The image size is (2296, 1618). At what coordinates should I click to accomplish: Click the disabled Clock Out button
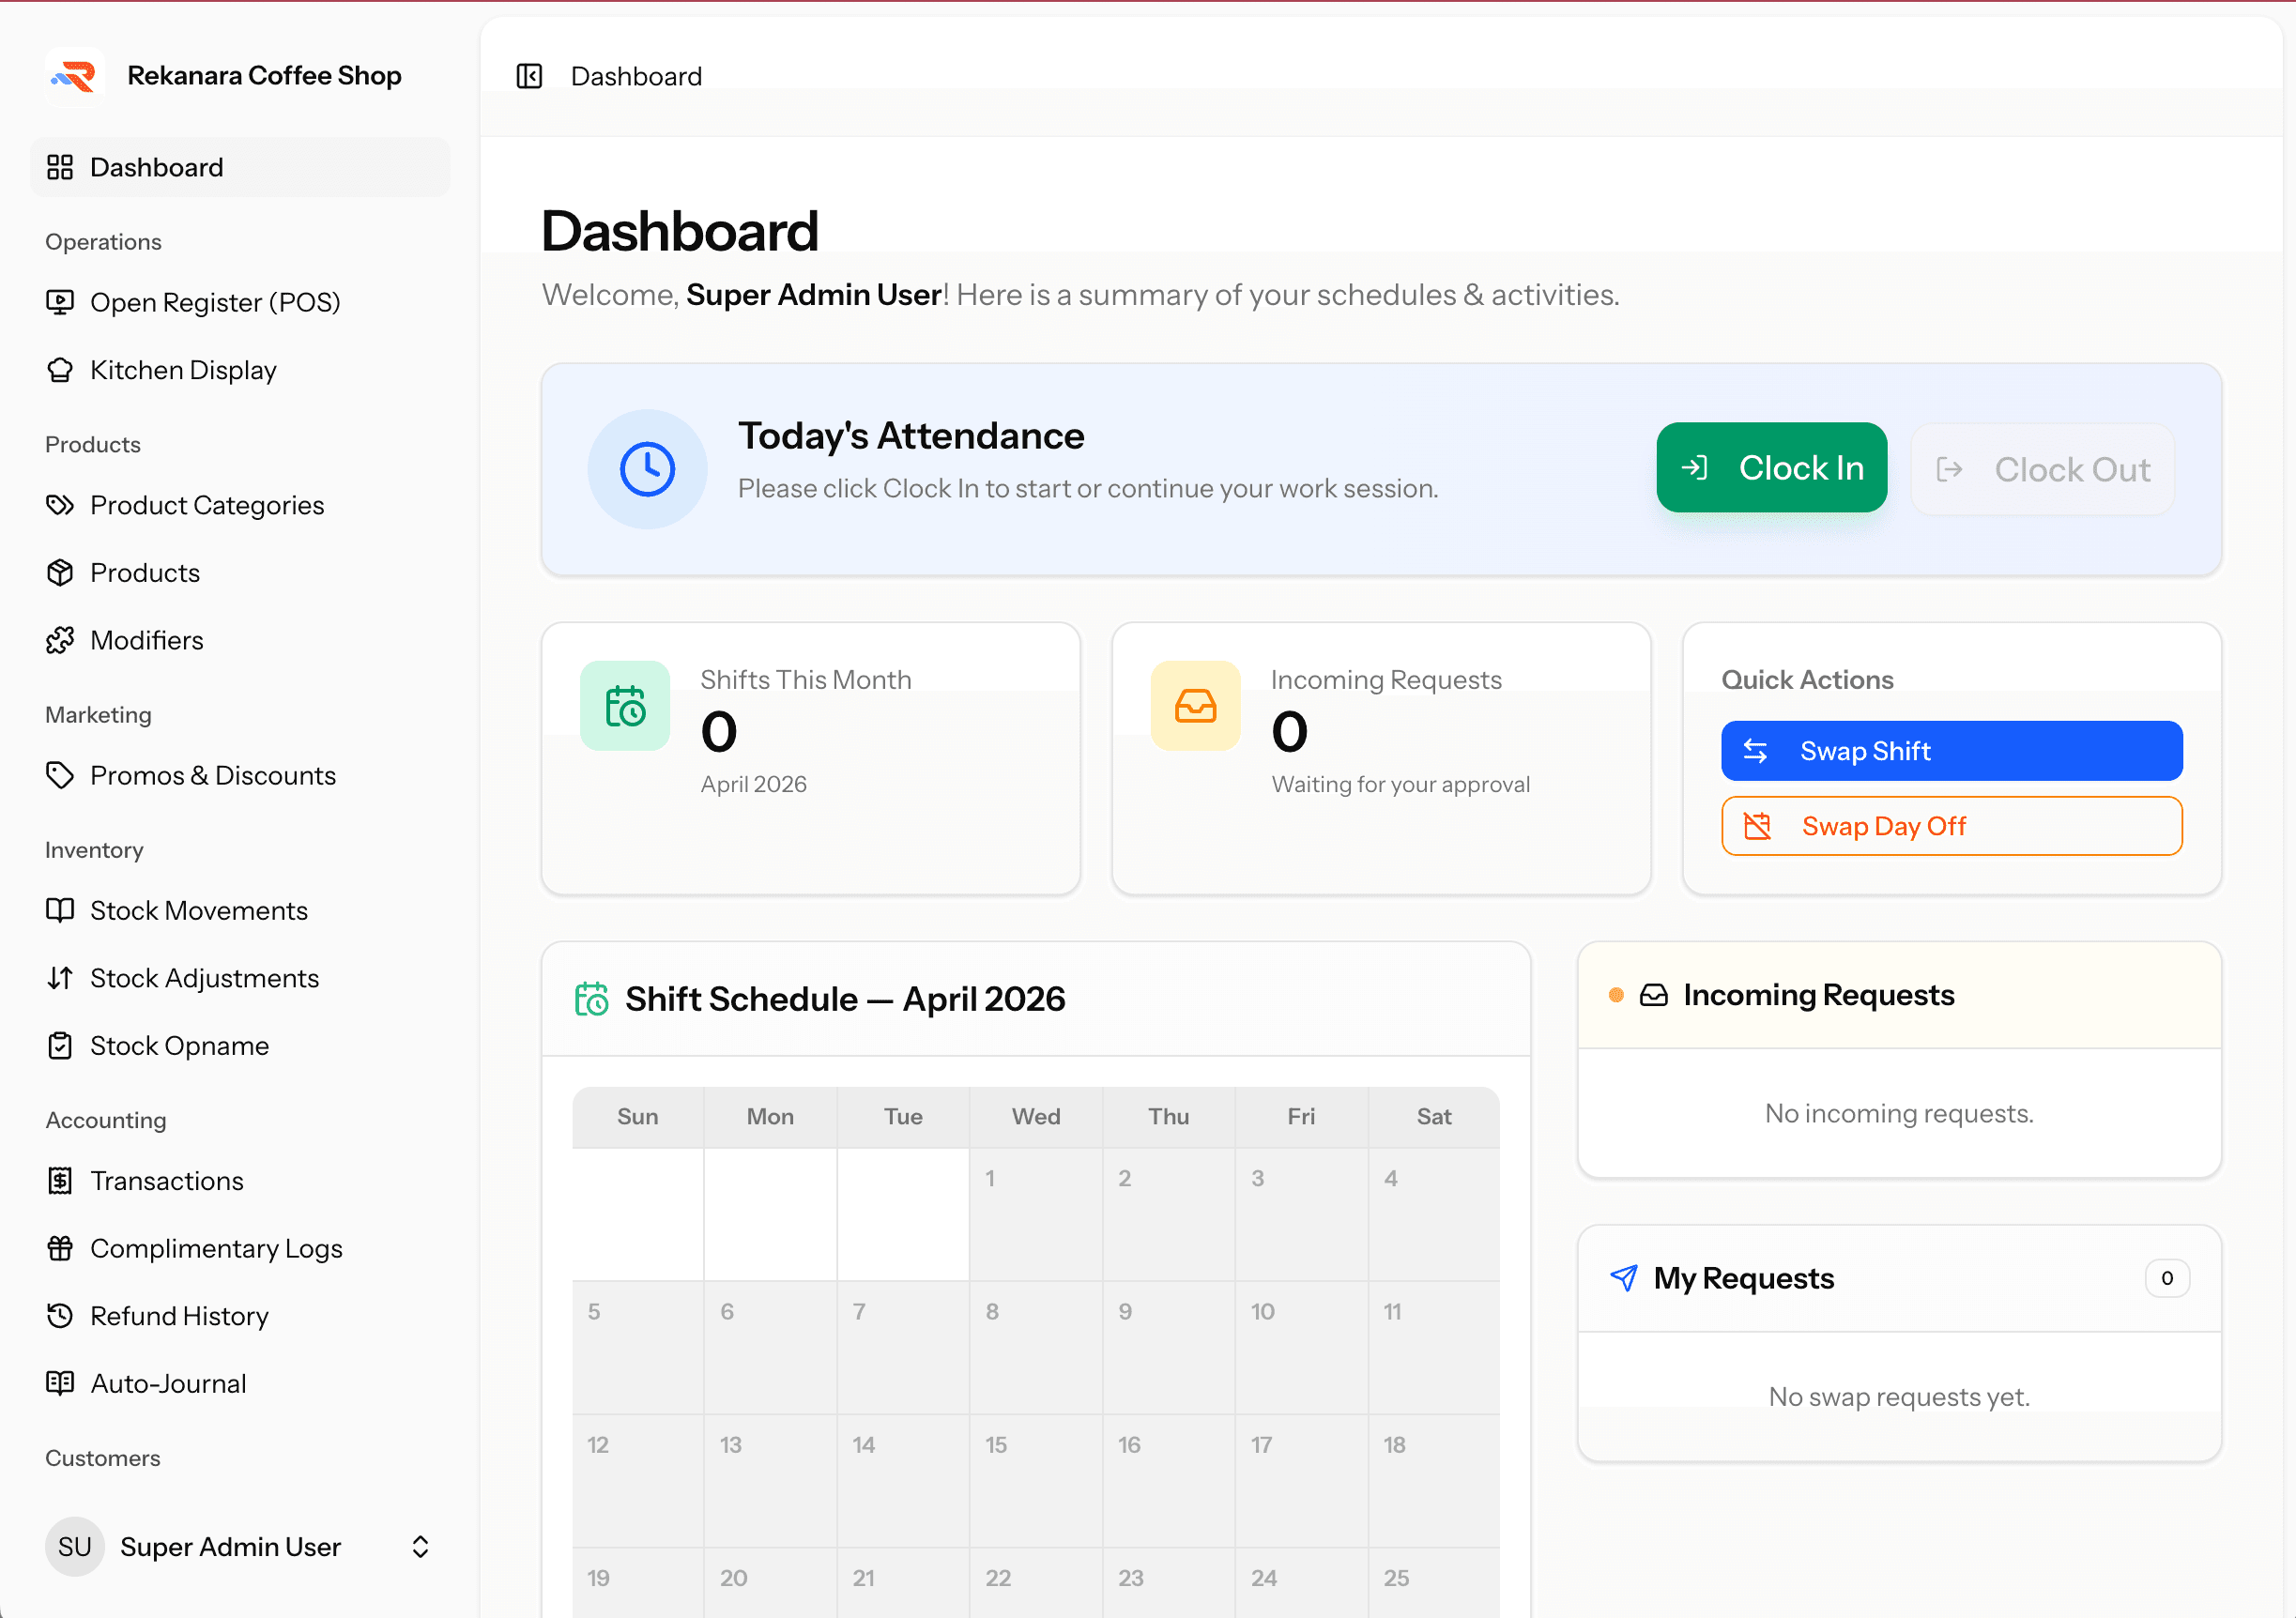(2042, 469)
